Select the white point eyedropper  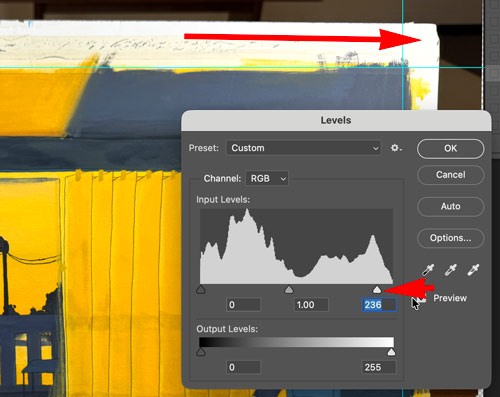tap(473, 270)
